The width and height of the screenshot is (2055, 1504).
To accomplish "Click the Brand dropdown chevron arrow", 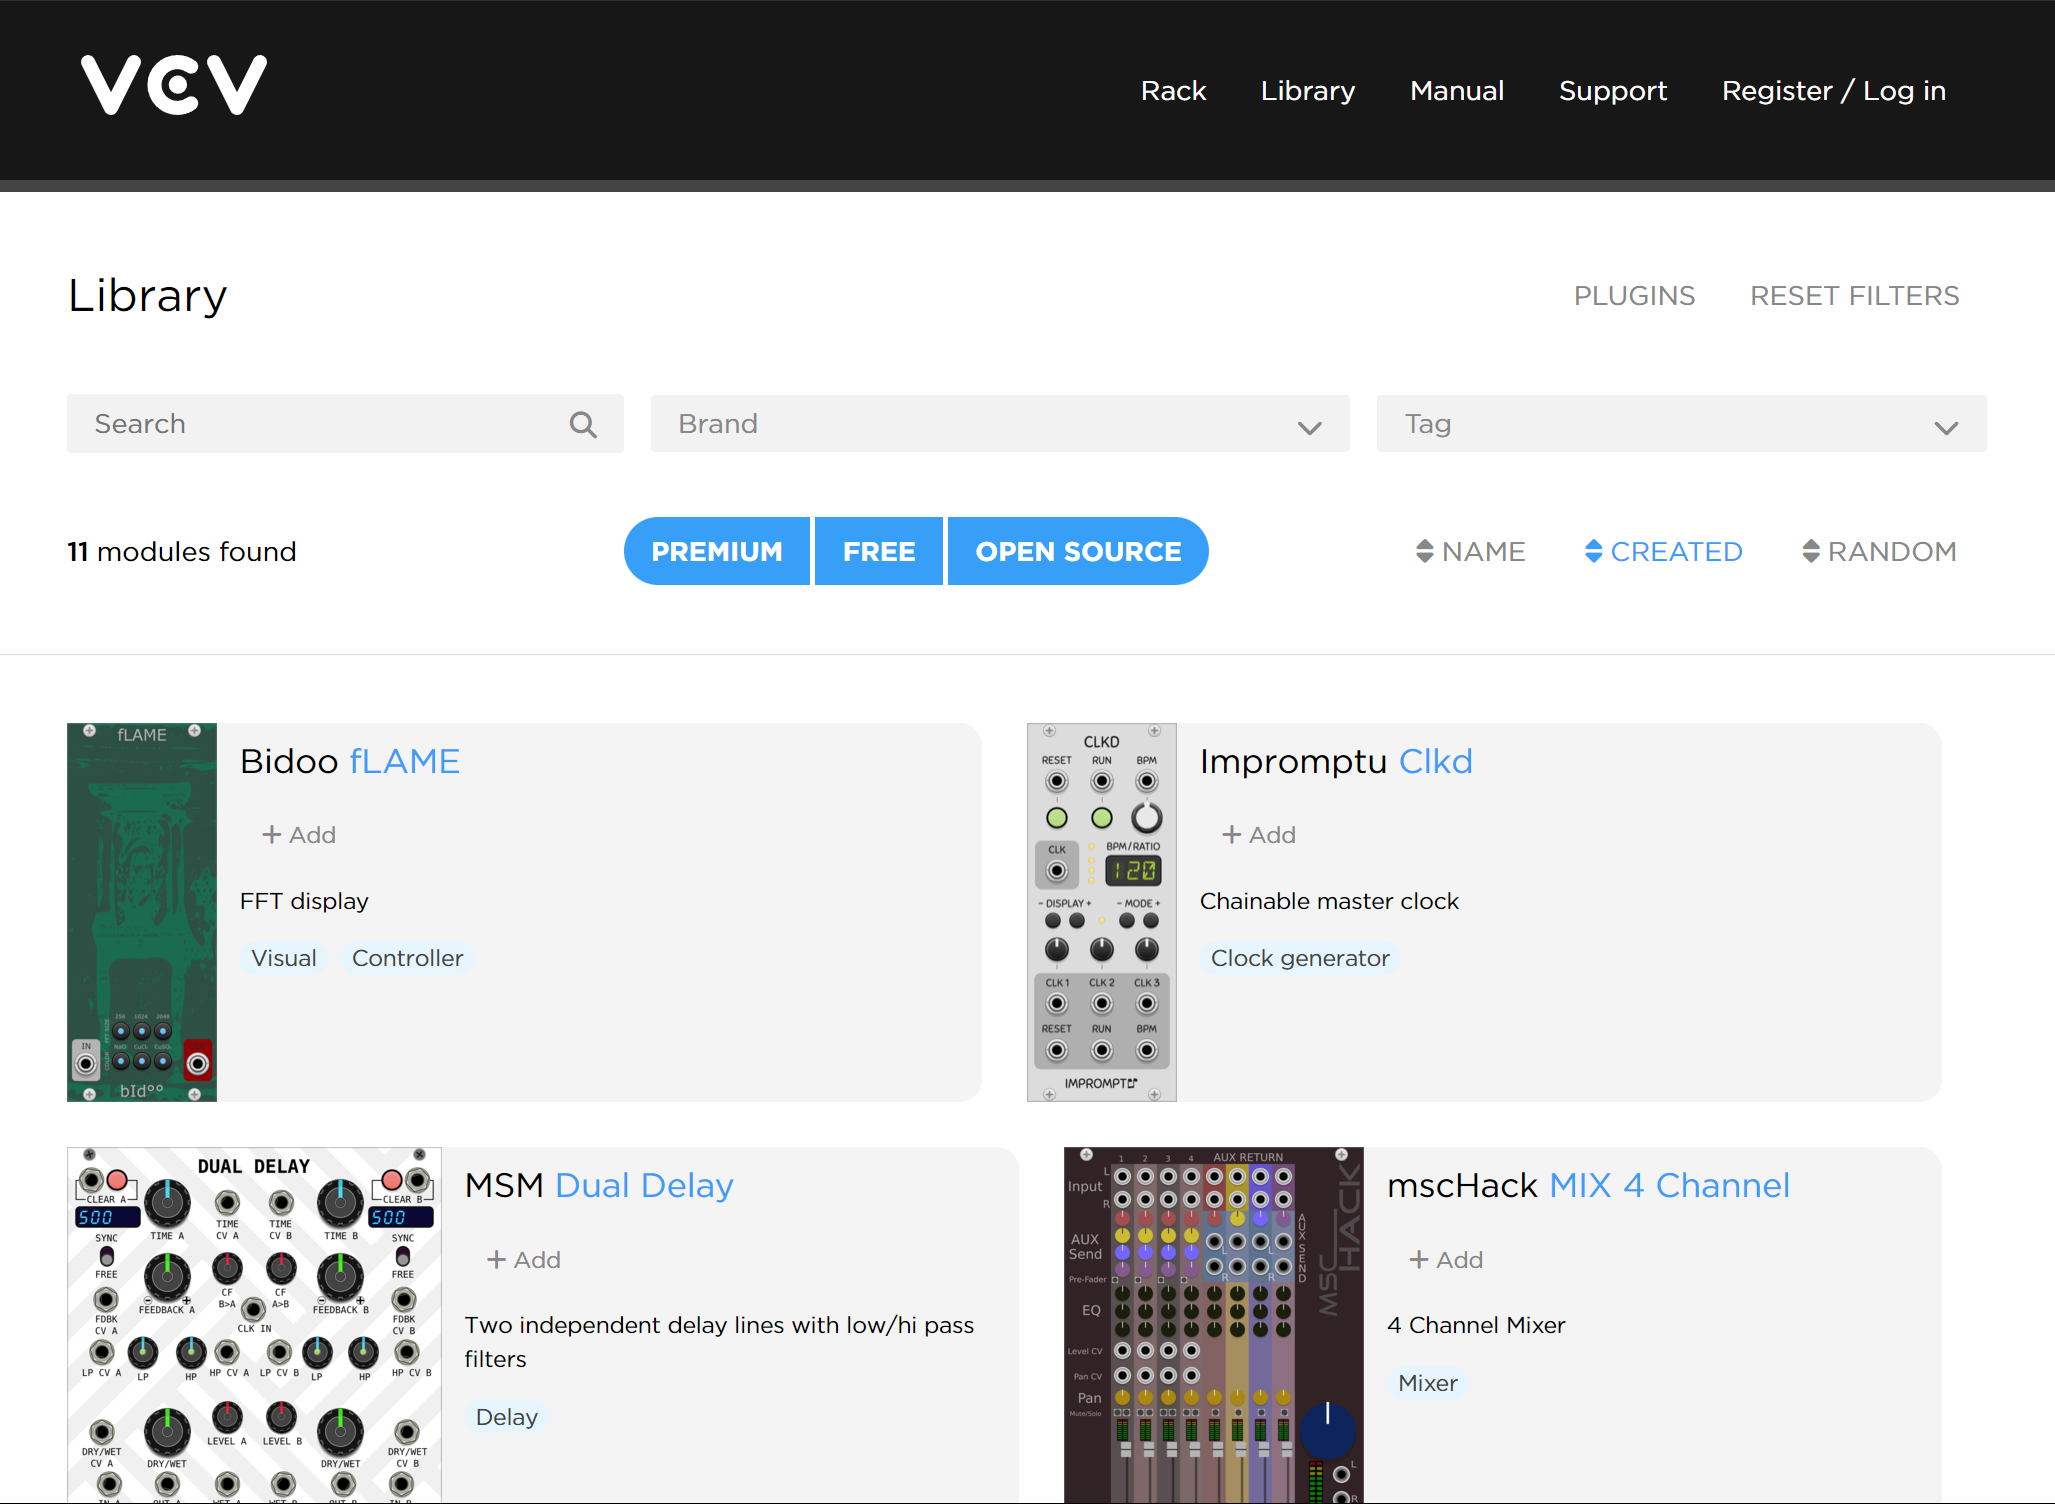I will coord(1309,428).
